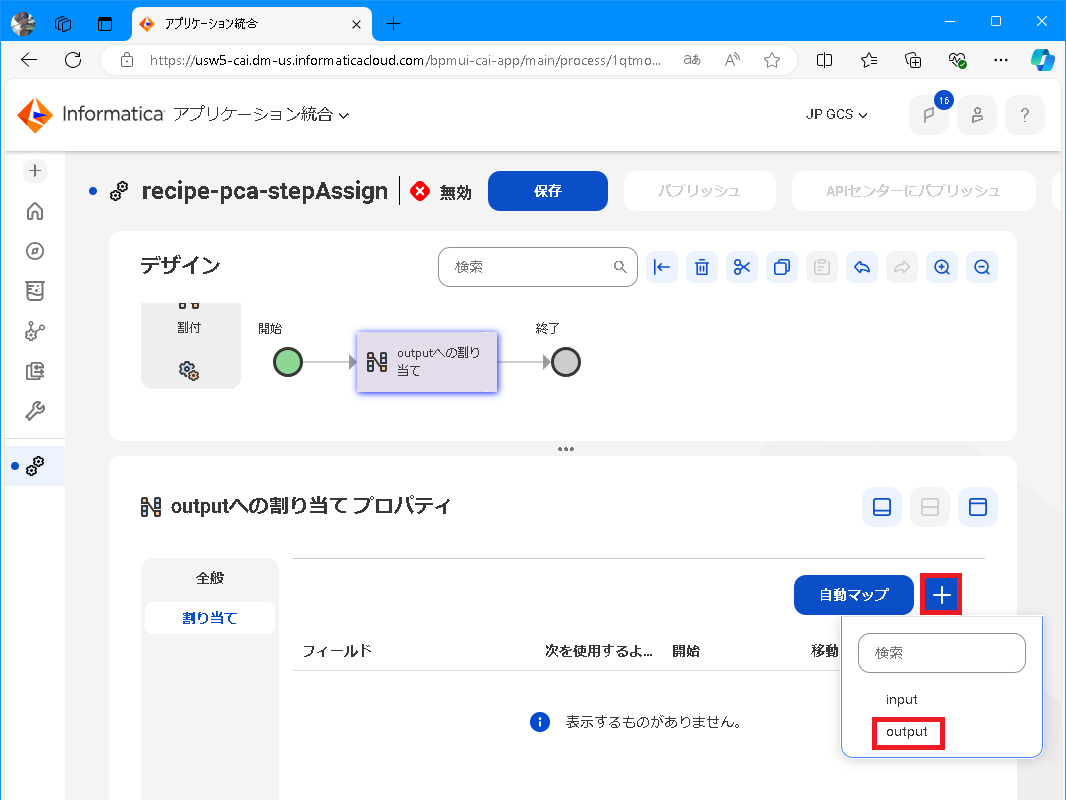Click the blue plus add field button

pyautogui.click(x=942, y=595)
